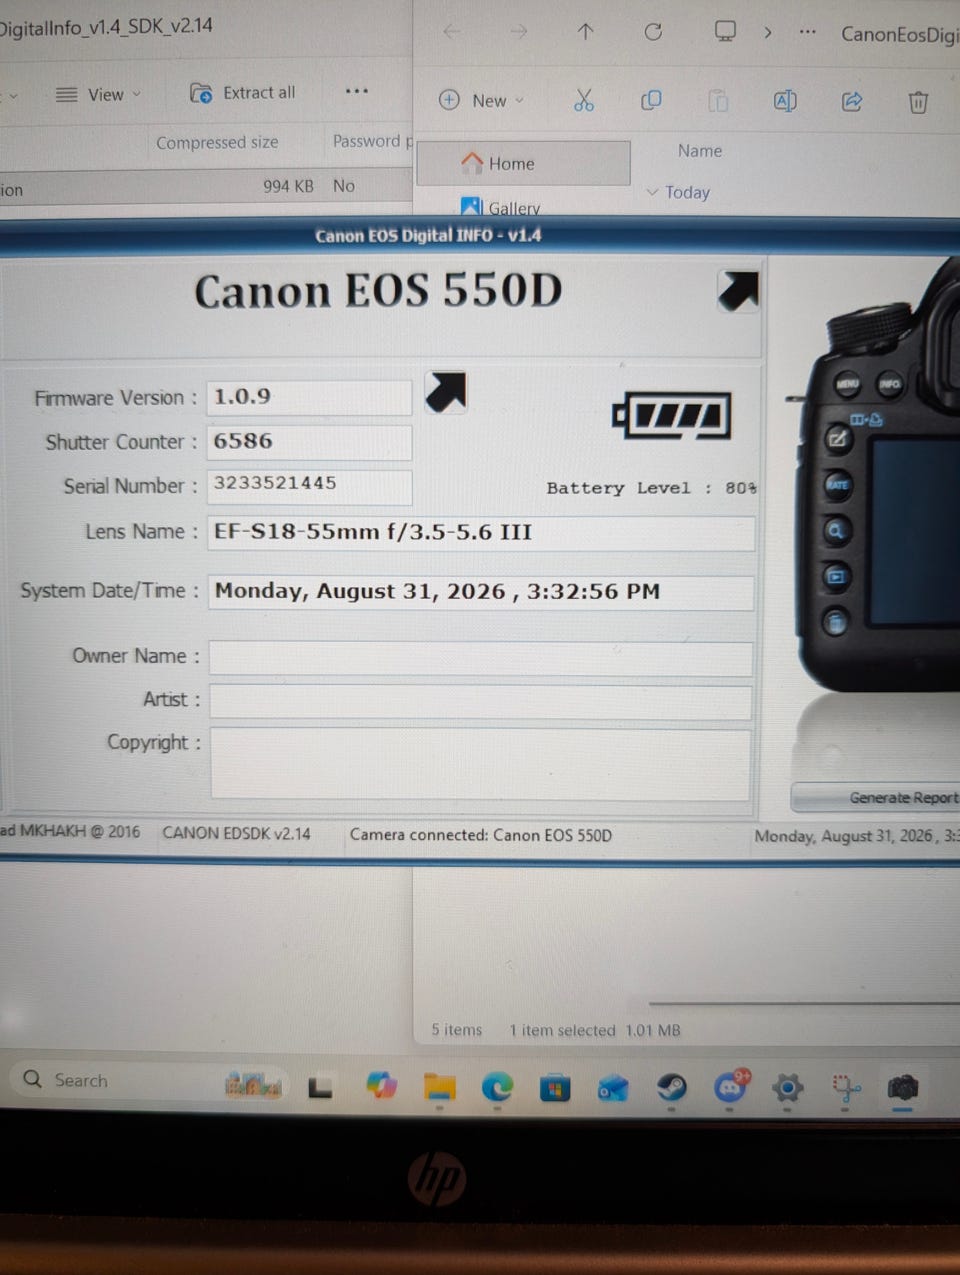Viewport: 960px width, 1275px height.
Task: Click 'Battery Level : 80%' text
Action: click(652, 488)
